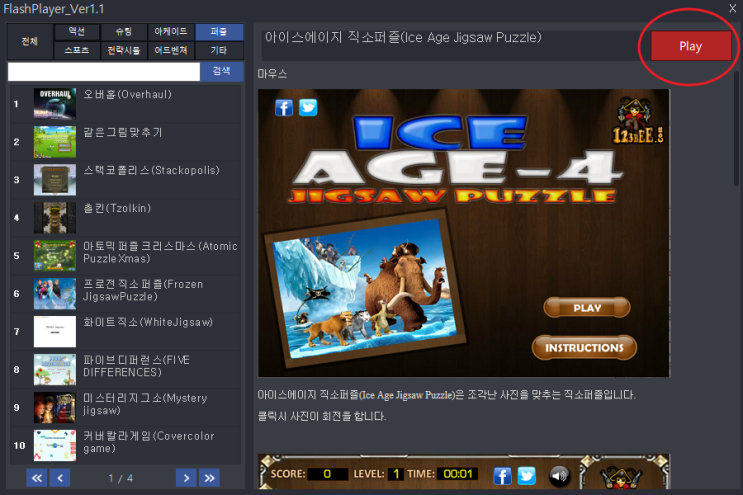Select Atomic Puzzle Xmas title text
The height and width of the screenshot is (495, 743).
click(x=160, y=252)
